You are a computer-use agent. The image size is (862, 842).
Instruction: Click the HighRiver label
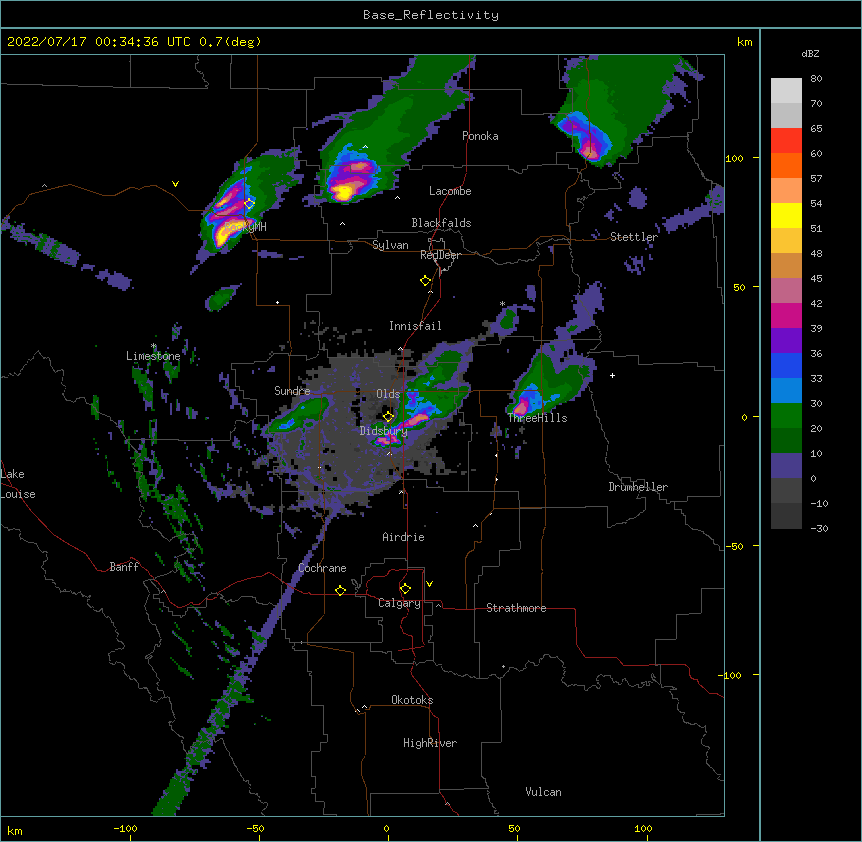tap(430, 743)
